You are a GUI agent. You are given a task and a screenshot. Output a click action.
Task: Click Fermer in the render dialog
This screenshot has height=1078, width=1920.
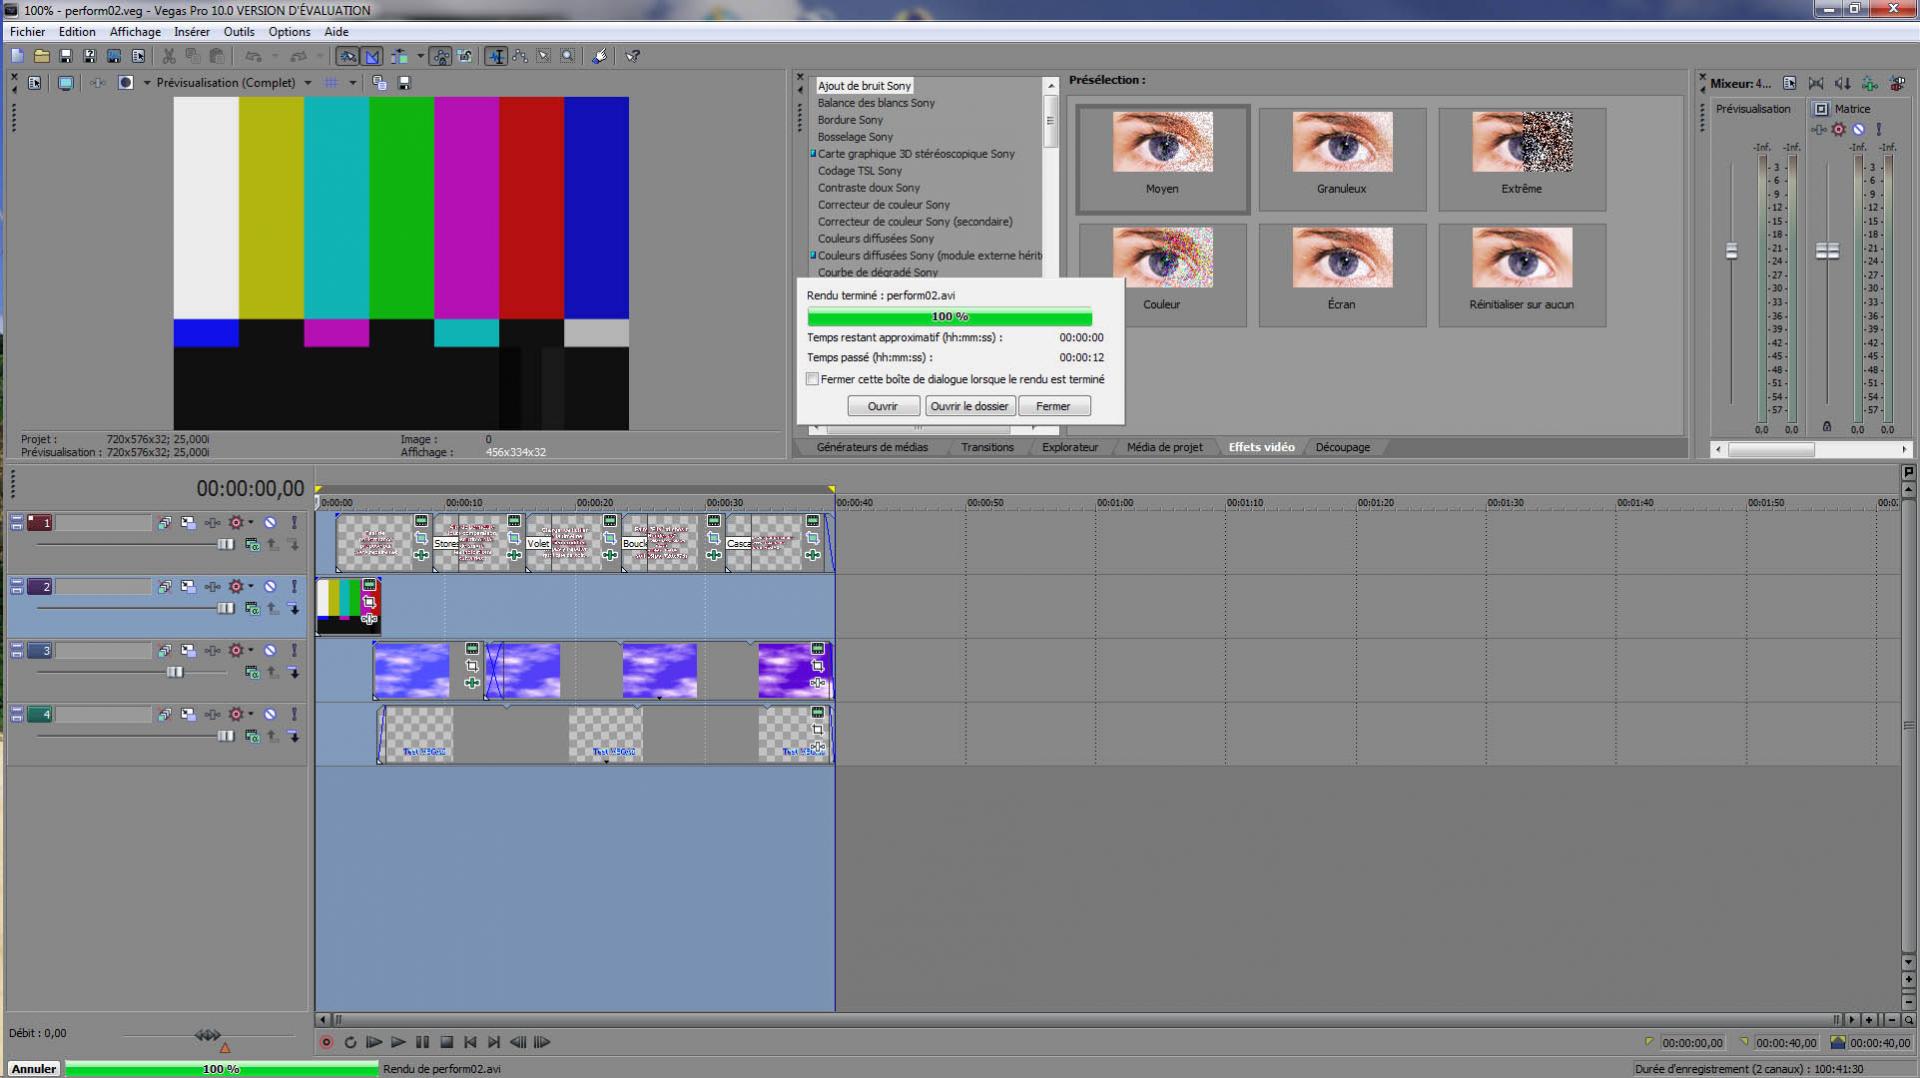[1052, 406]
